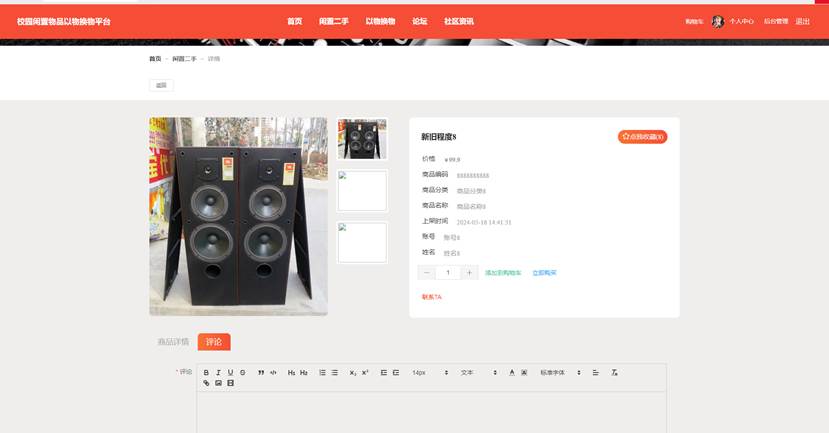Click the quantity input showing 1

coord(448,273)
